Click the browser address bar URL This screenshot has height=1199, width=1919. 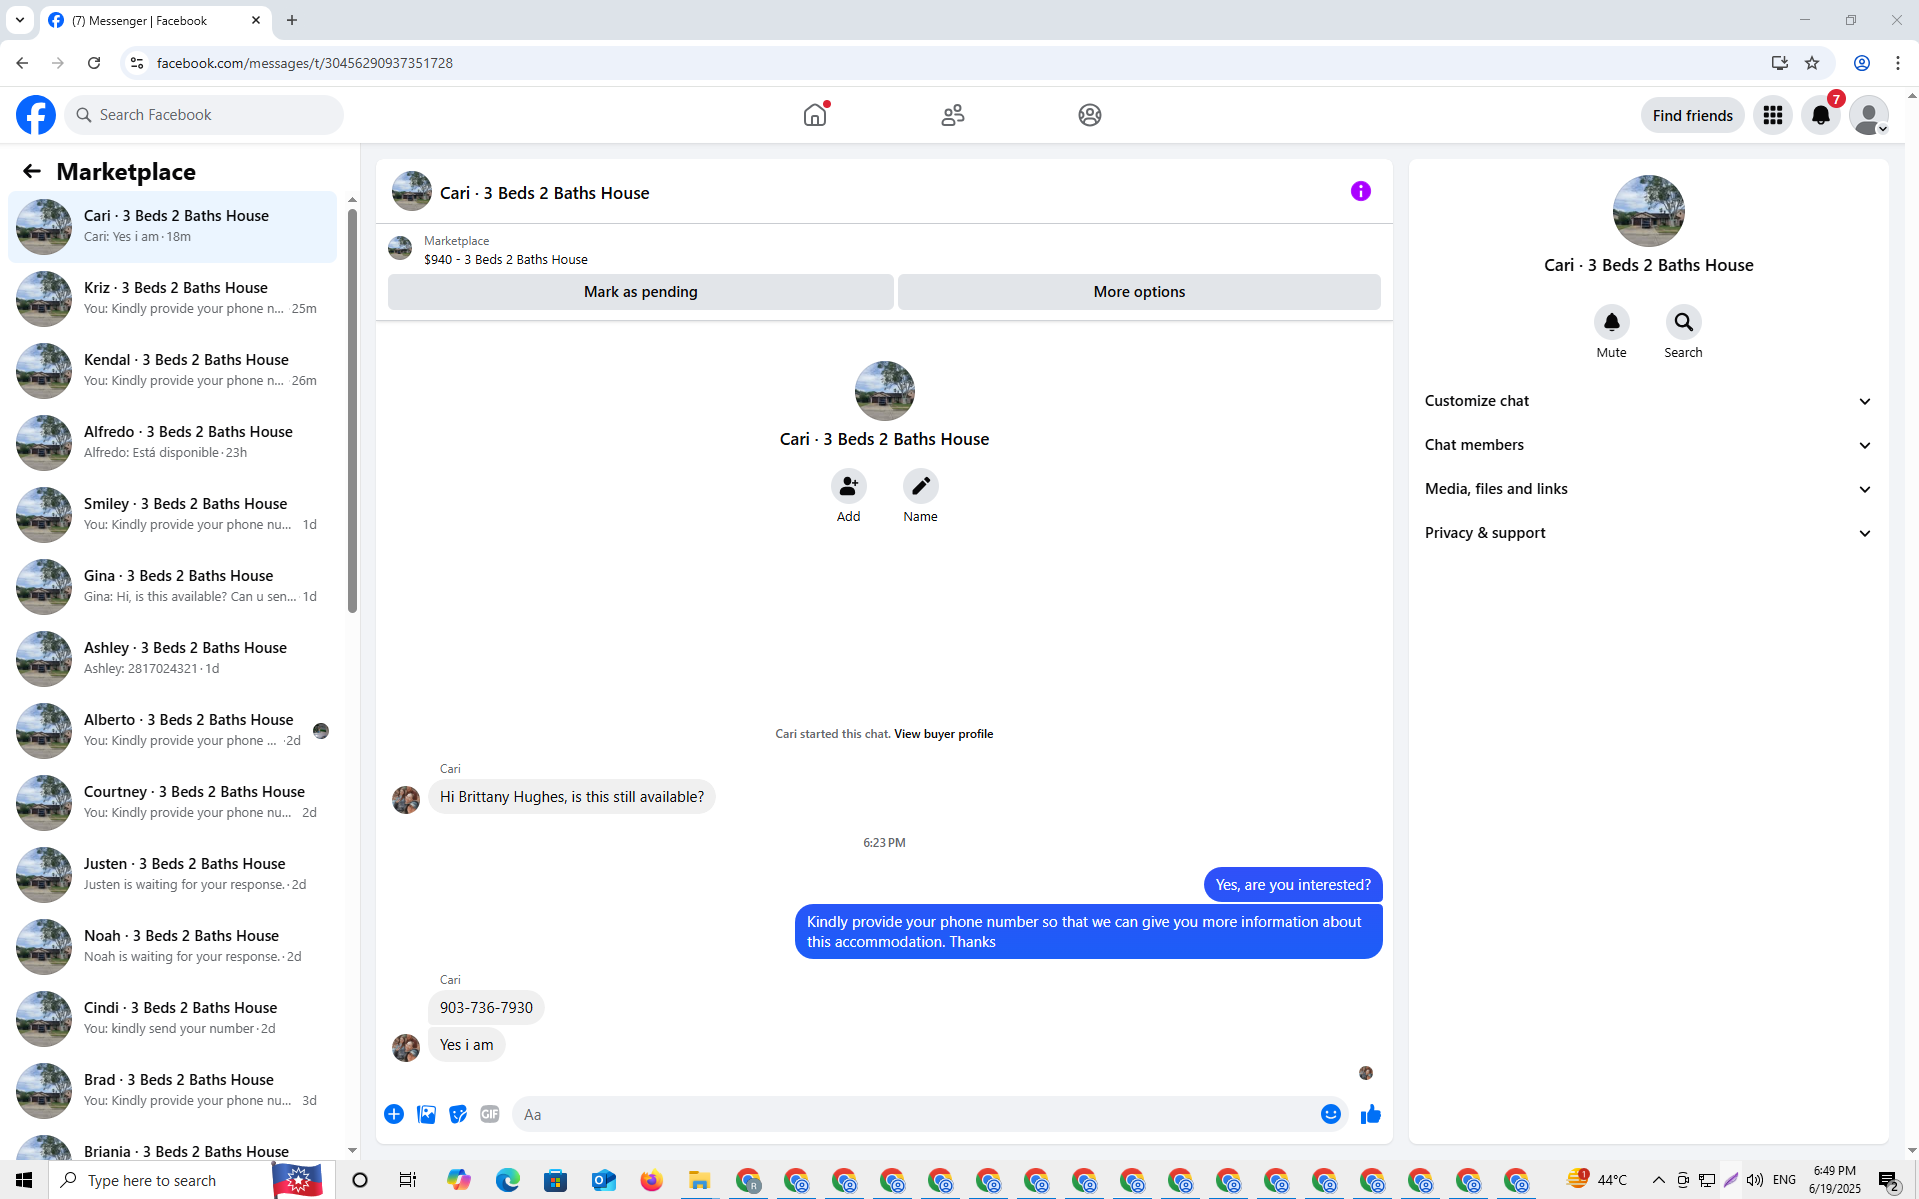tap(305, 63)
